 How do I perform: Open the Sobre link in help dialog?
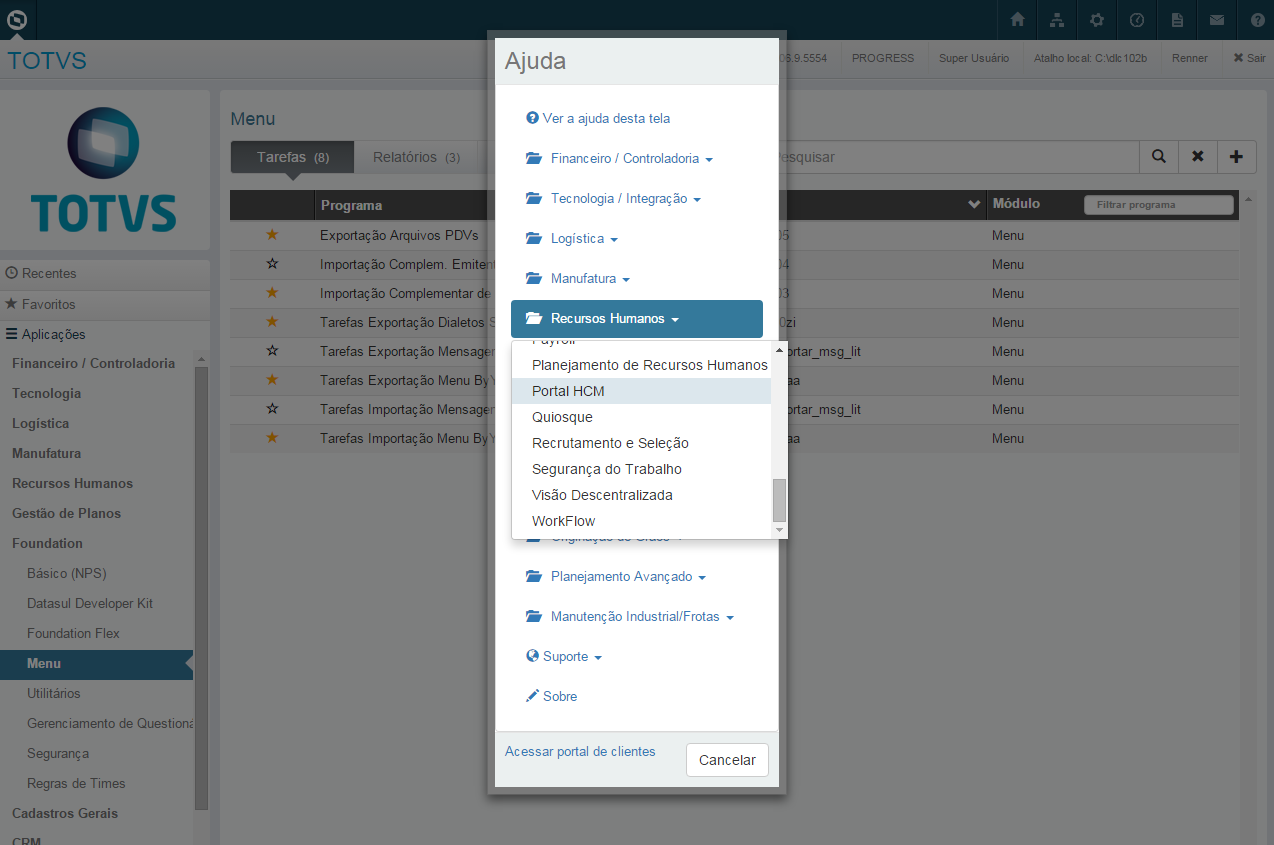(551, 696)
